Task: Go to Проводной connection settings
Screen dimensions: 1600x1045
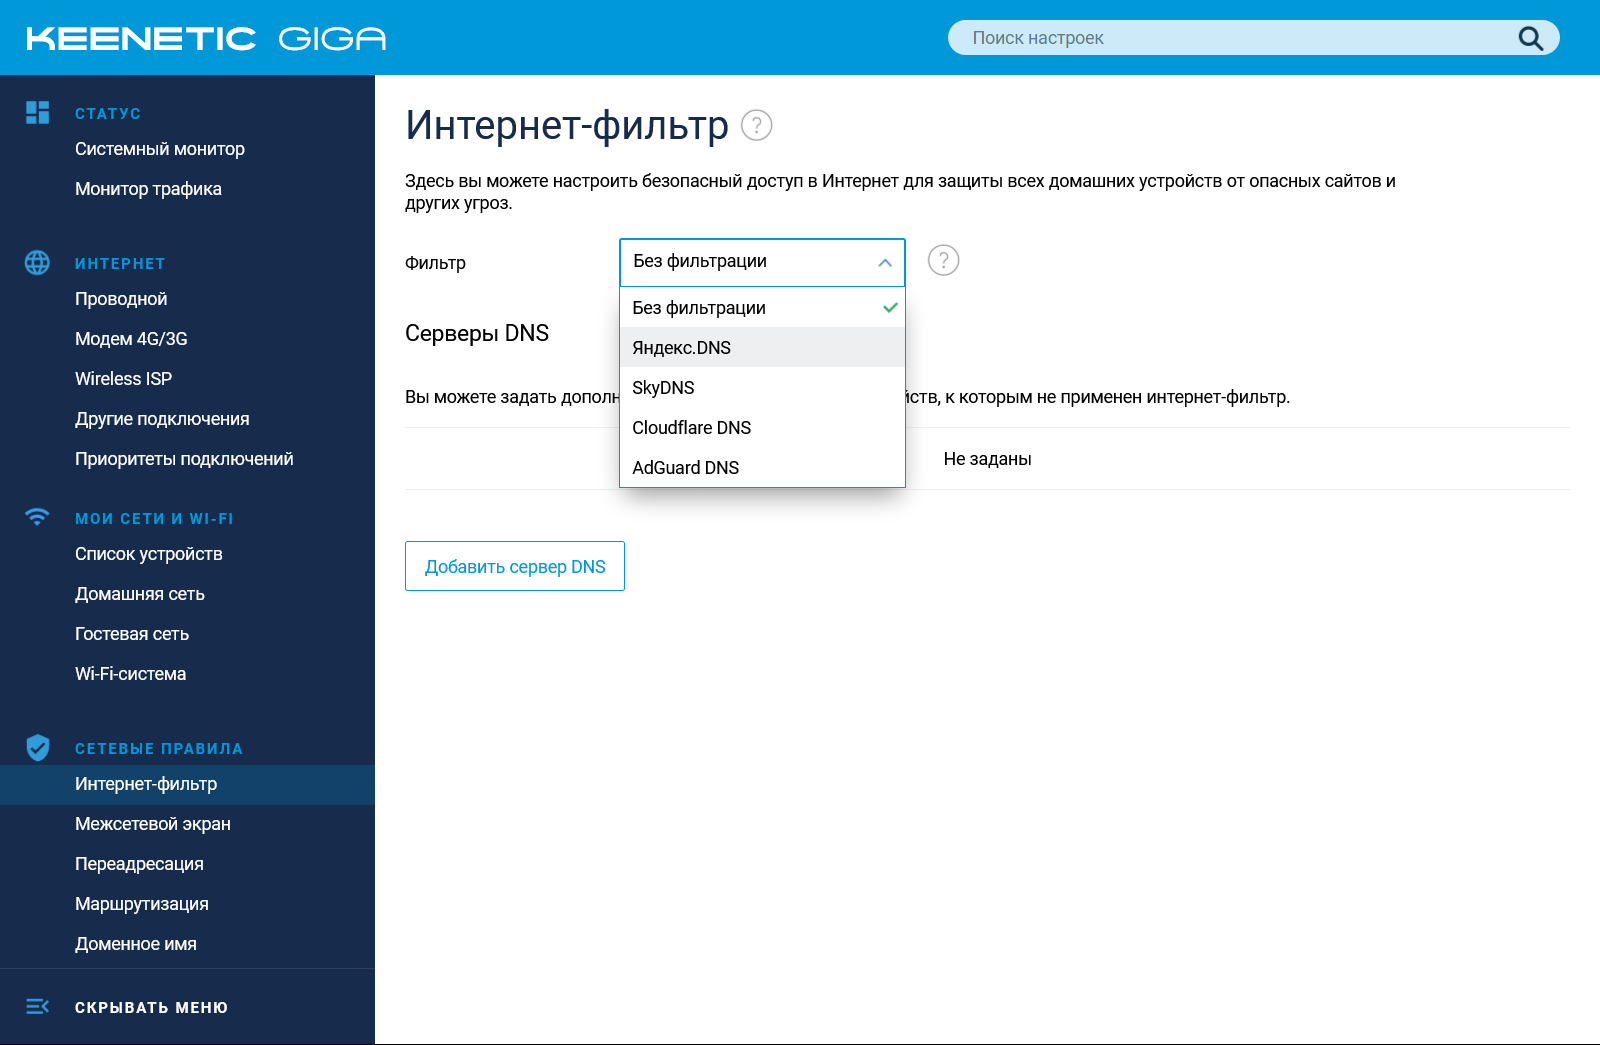Action: [x=121, y=299]
